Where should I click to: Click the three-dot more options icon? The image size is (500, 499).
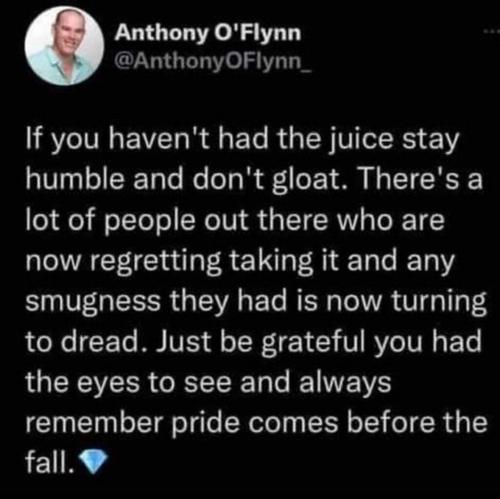pos(492,31)
